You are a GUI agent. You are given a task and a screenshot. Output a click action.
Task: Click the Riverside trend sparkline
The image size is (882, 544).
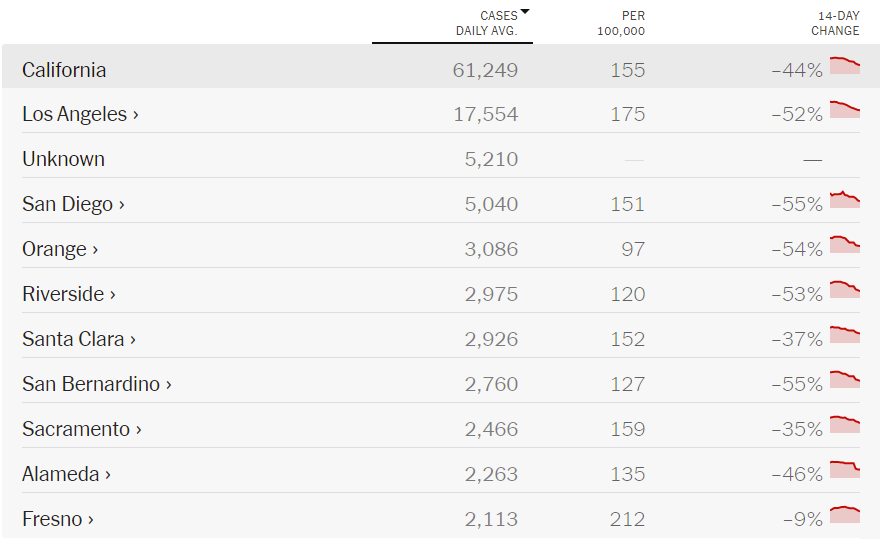pyautogui.click(x=845, y=290)
